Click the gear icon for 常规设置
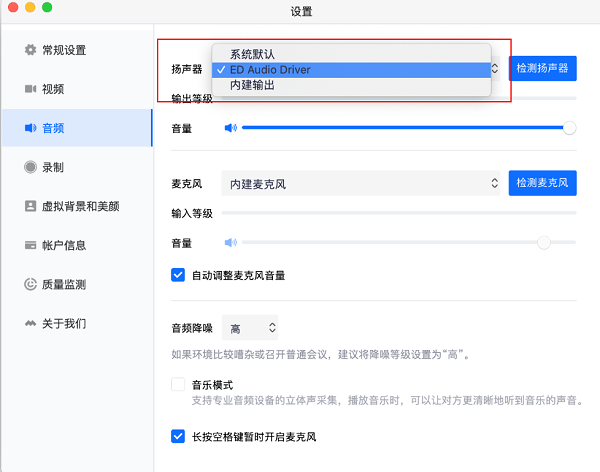Screen dimensions: 600x472 click(30, 50)
